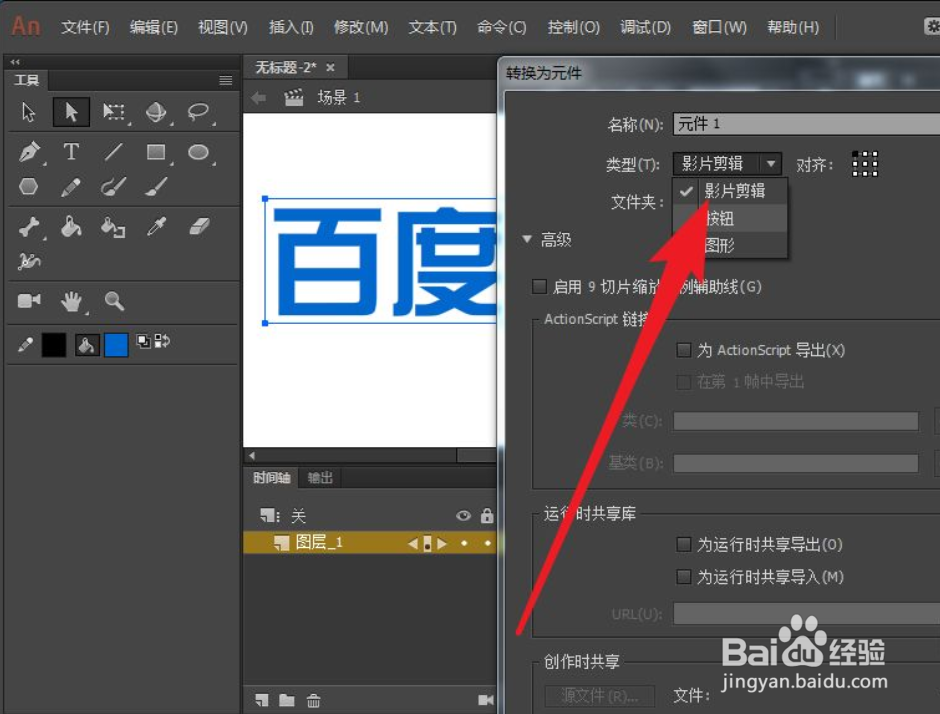Check Export for runtime sharing (O)
This screenshot has height=714, width=940.
point(683,544)
